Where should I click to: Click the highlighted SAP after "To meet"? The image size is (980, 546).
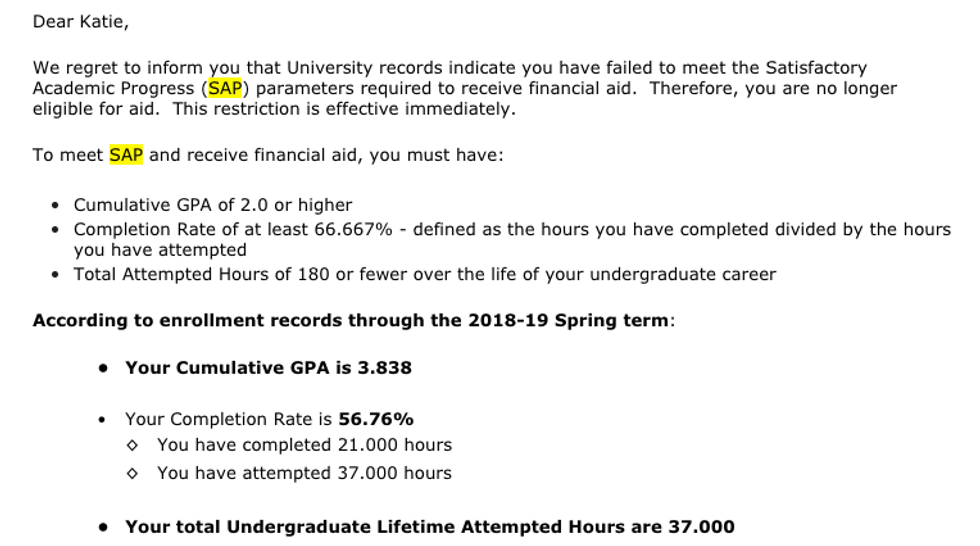click(126, 156)
